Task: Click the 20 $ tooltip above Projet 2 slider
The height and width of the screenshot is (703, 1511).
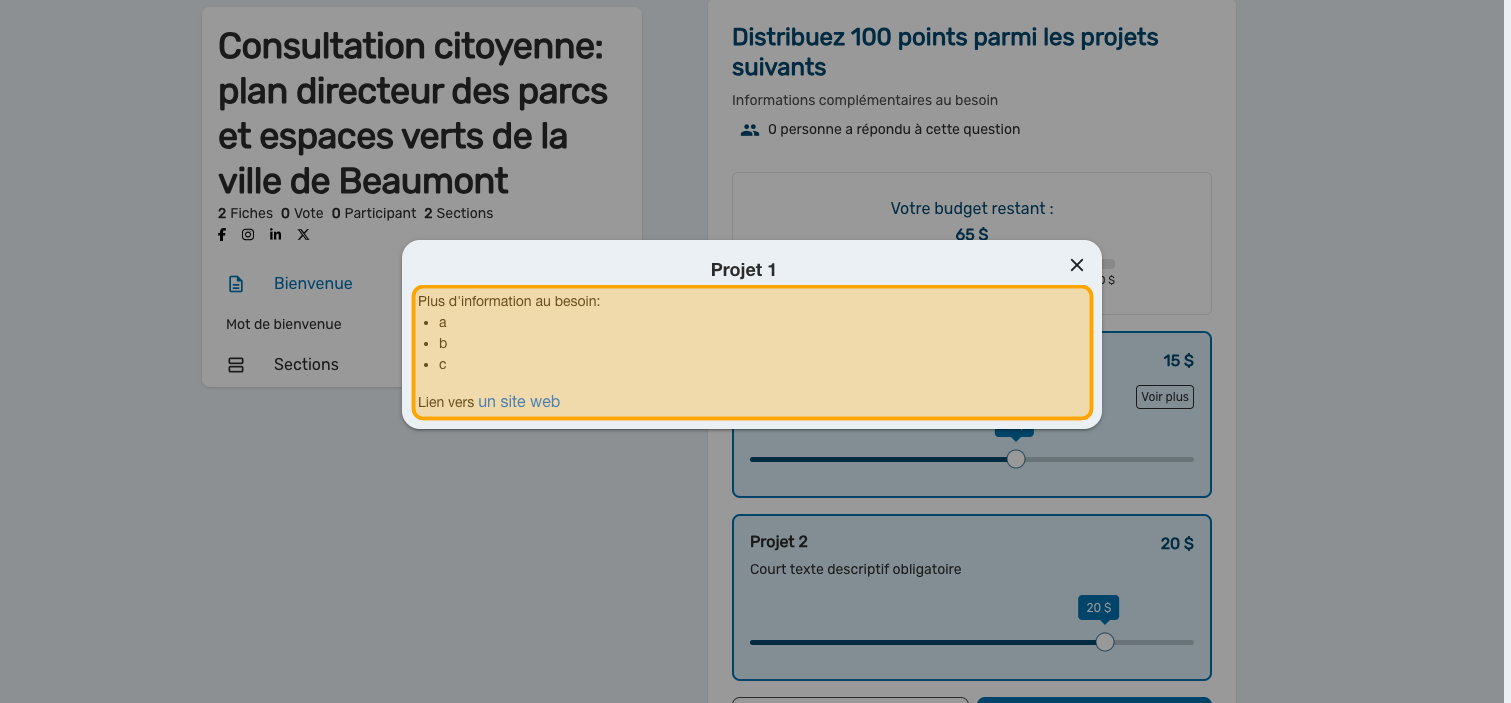Action: 1098,607
